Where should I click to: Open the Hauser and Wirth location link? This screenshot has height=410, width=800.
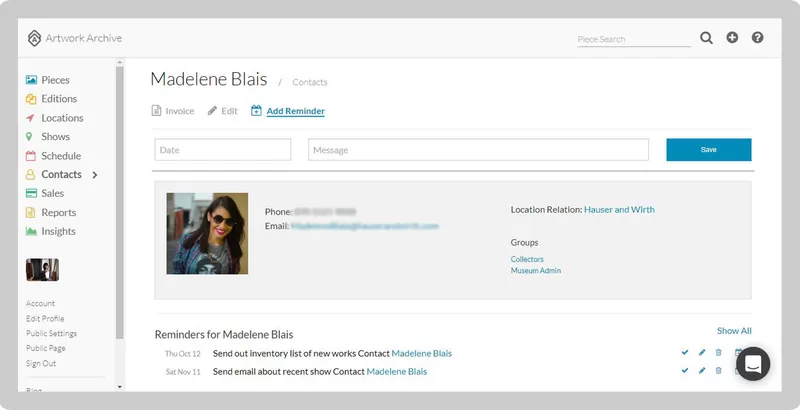click(619, 210)
